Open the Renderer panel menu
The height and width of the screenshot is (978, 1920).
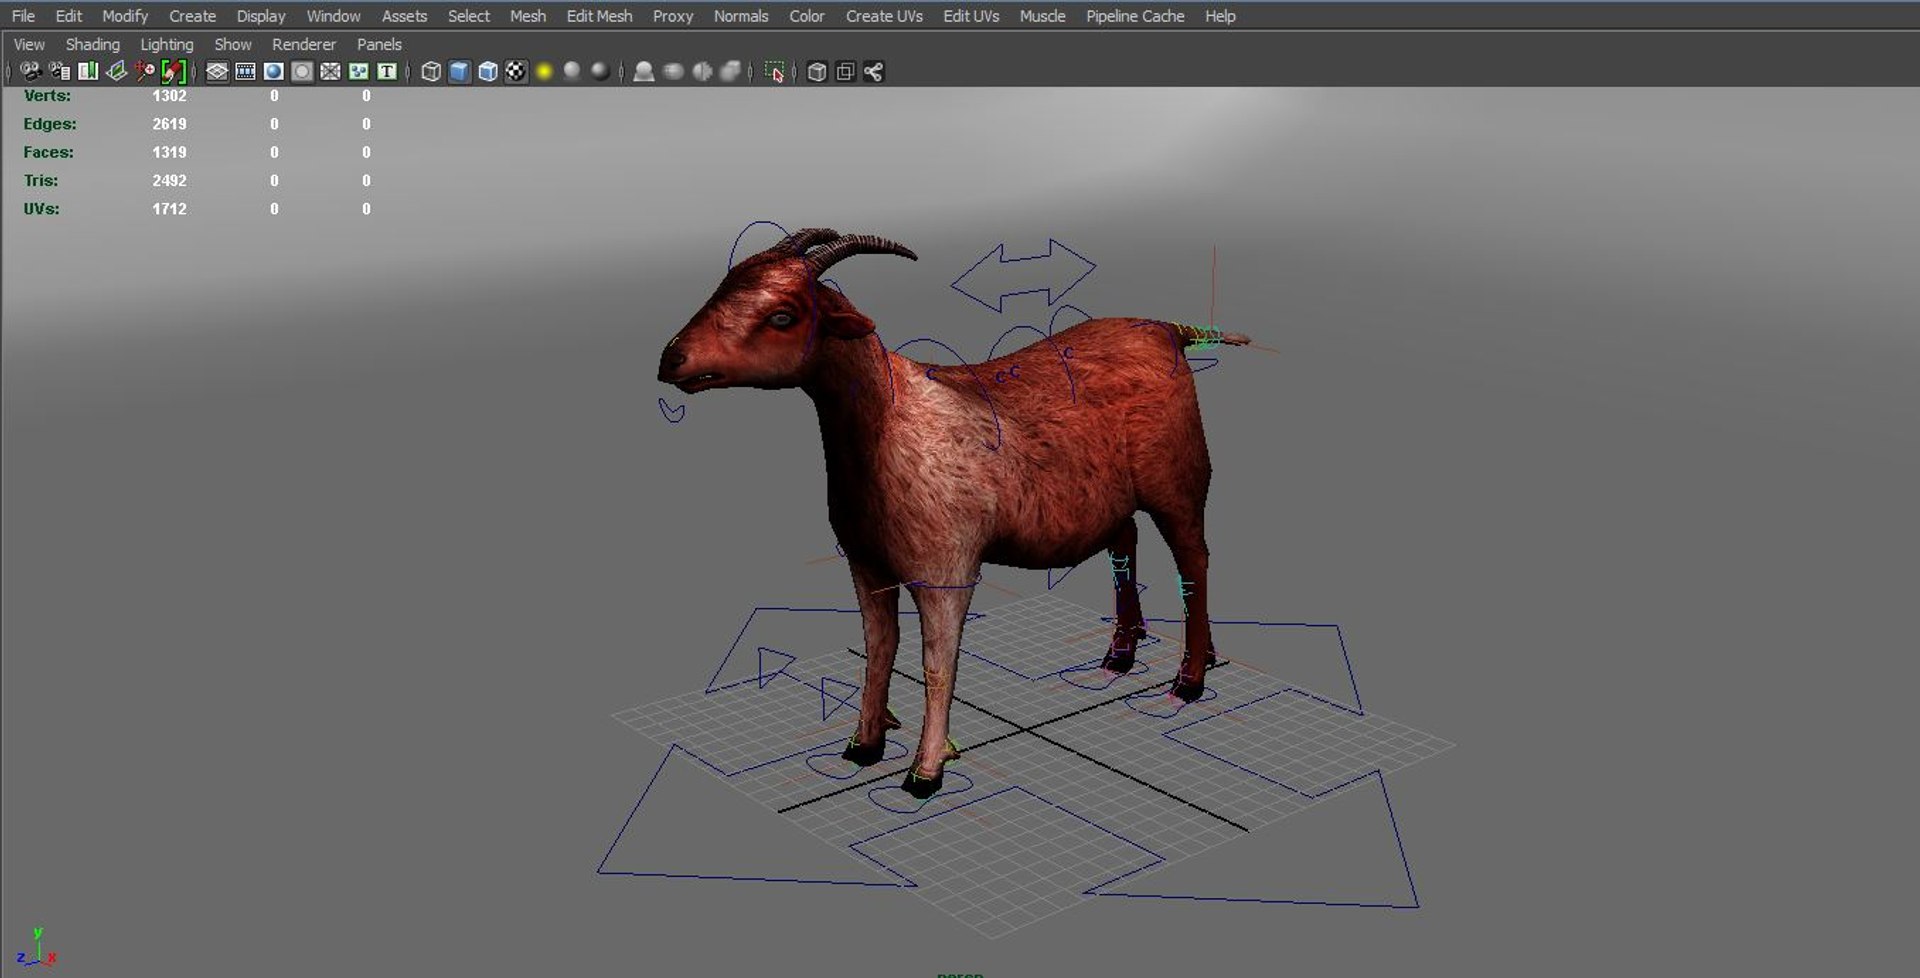(304, 44)
